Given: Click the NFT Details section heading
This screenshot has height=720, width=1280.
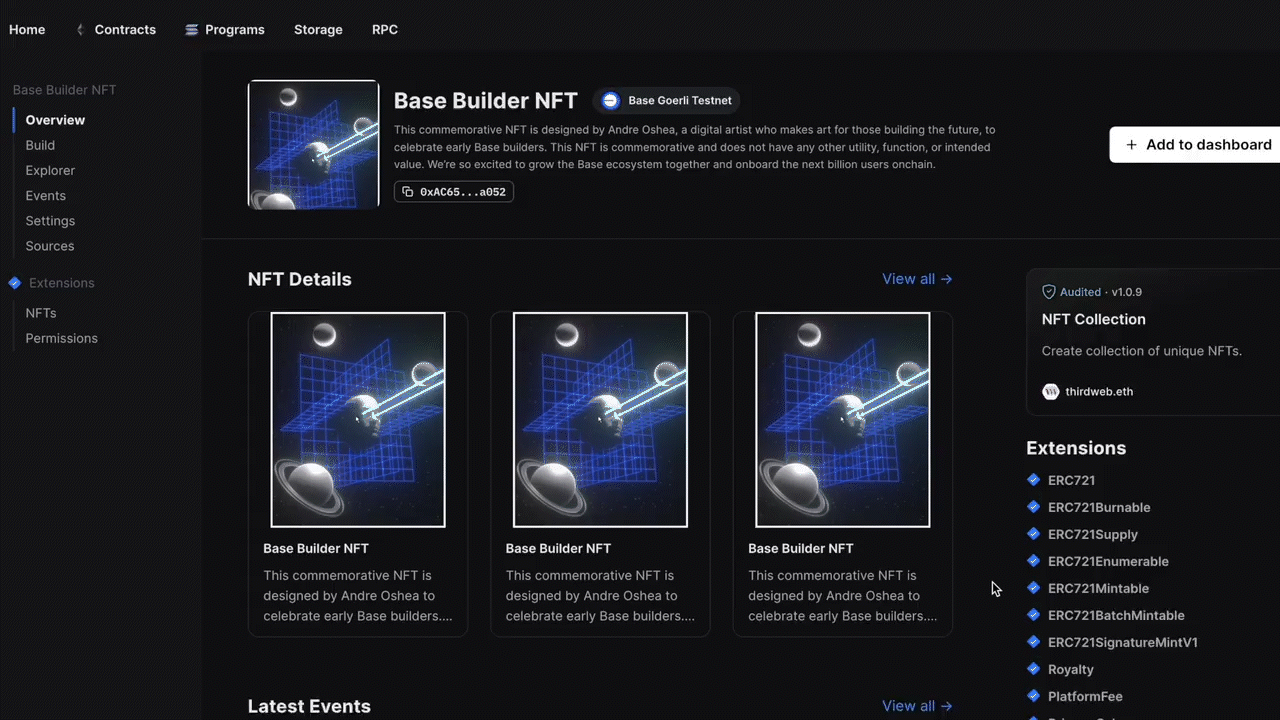Looking at the screenshot, I should tap(300, 279).
